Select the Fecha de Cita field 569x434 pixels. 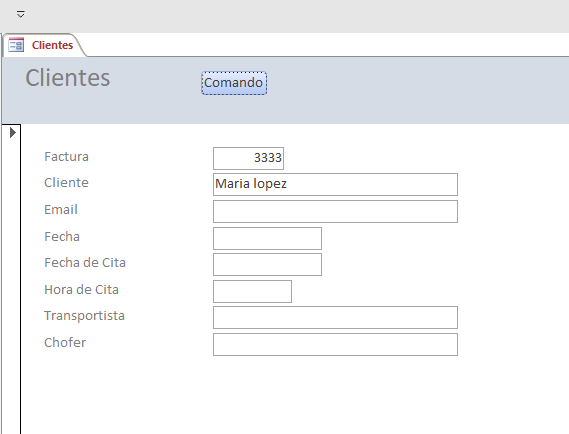(267, 265)
